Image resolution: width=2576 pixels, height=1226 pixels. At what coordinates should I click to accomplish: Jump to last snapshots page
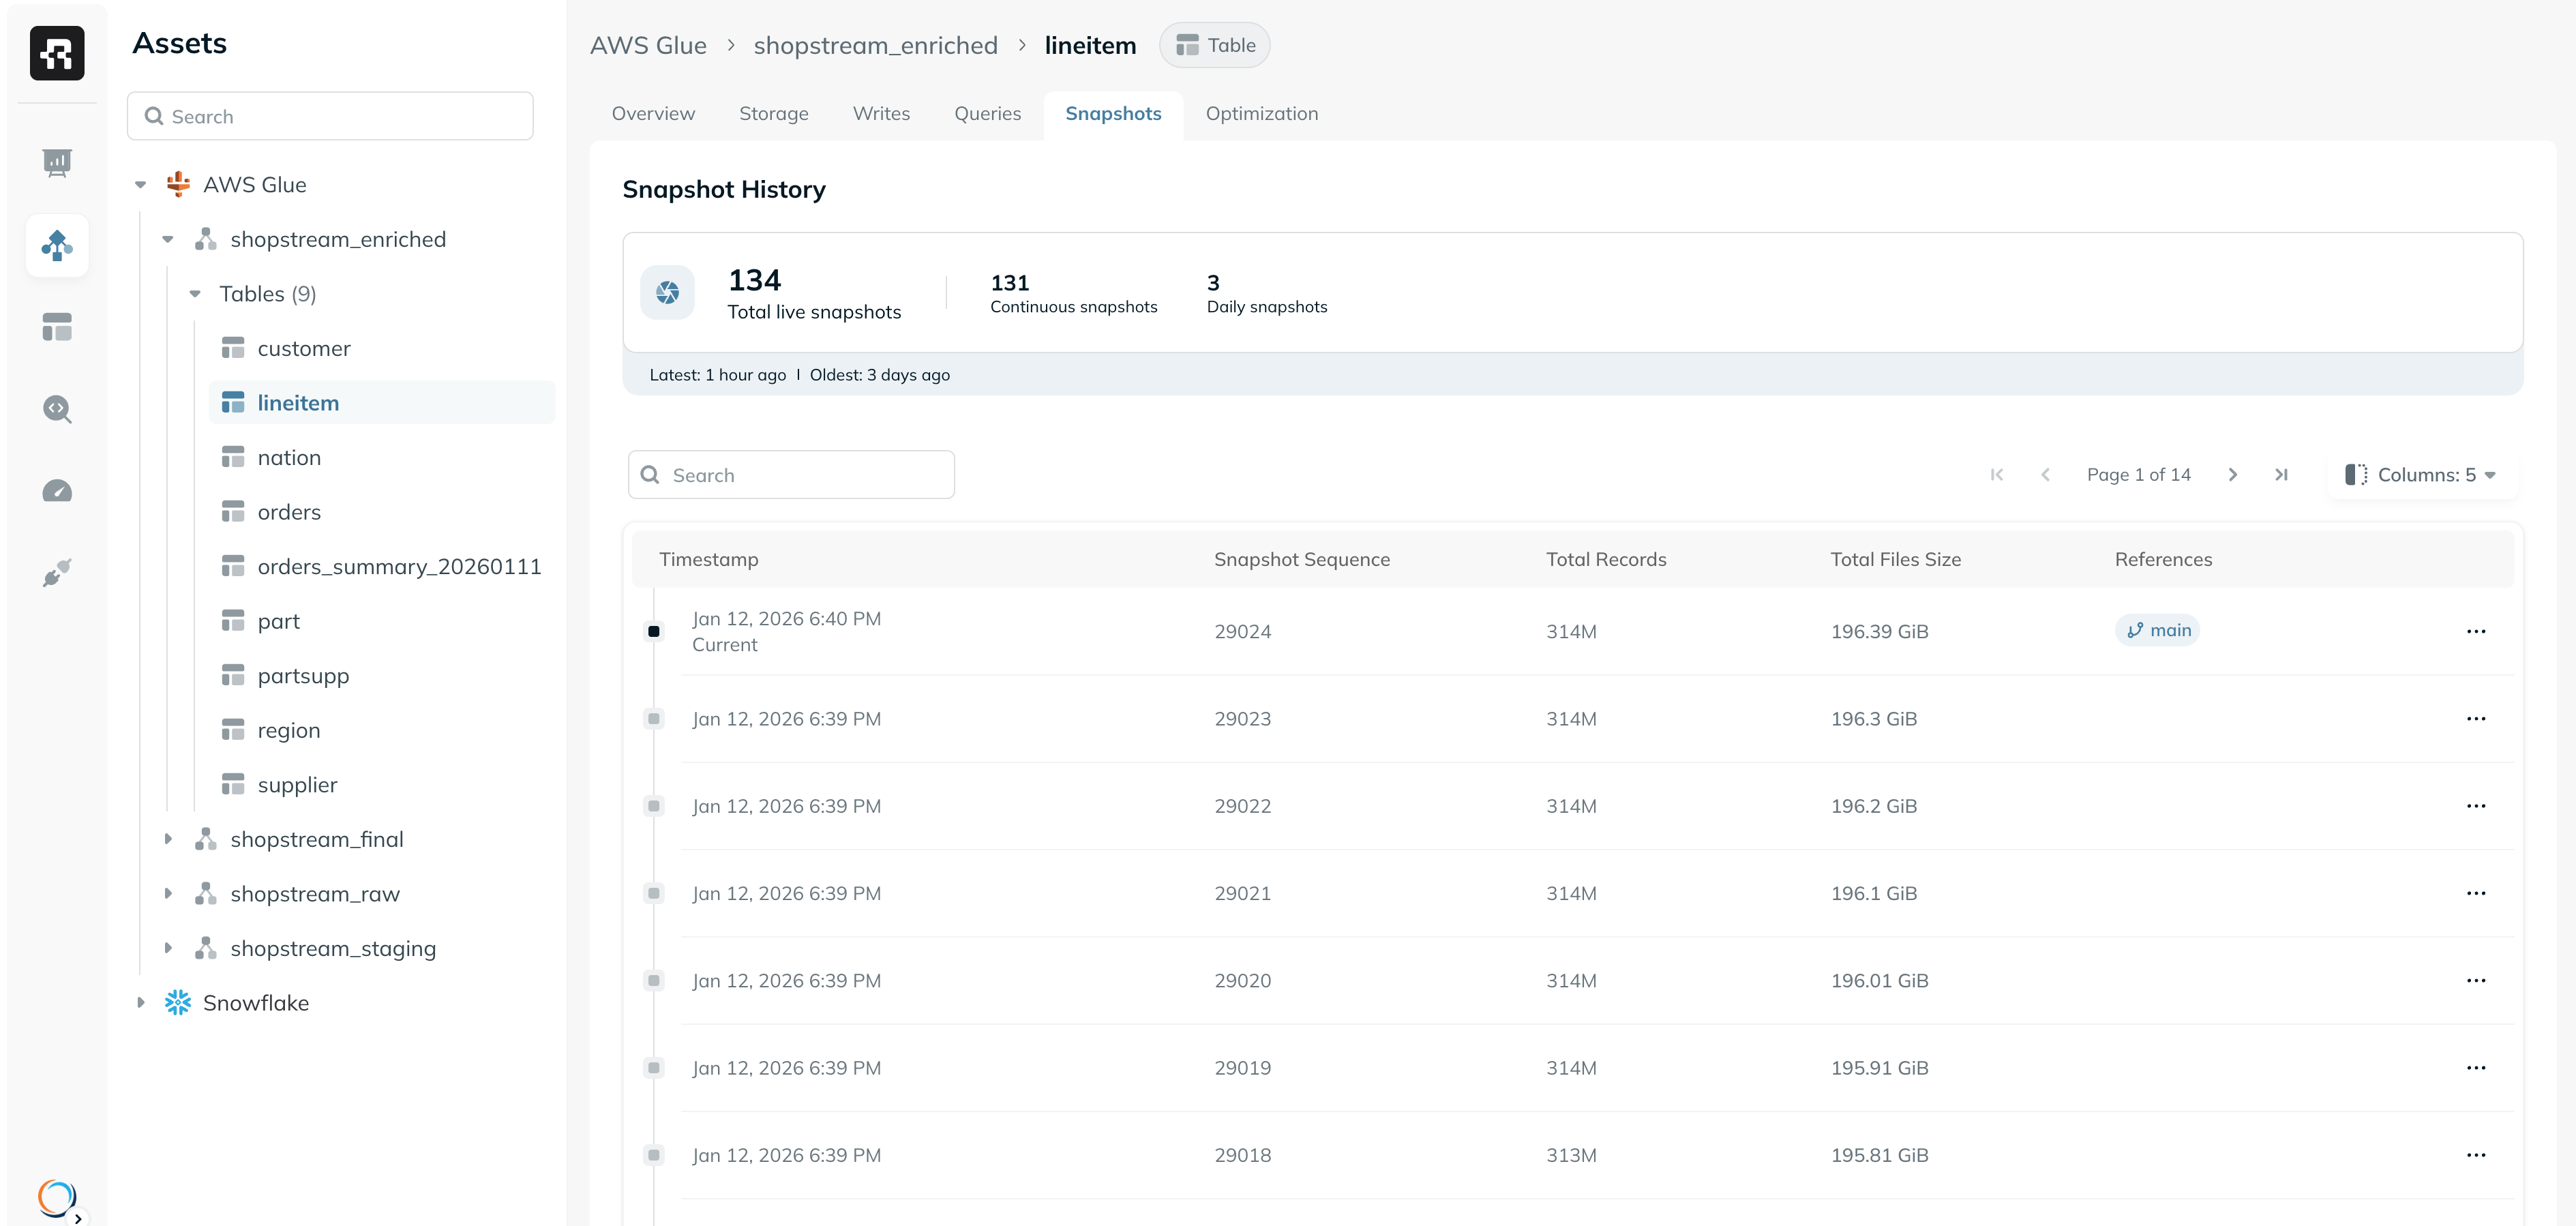[x=2281, y=475]
